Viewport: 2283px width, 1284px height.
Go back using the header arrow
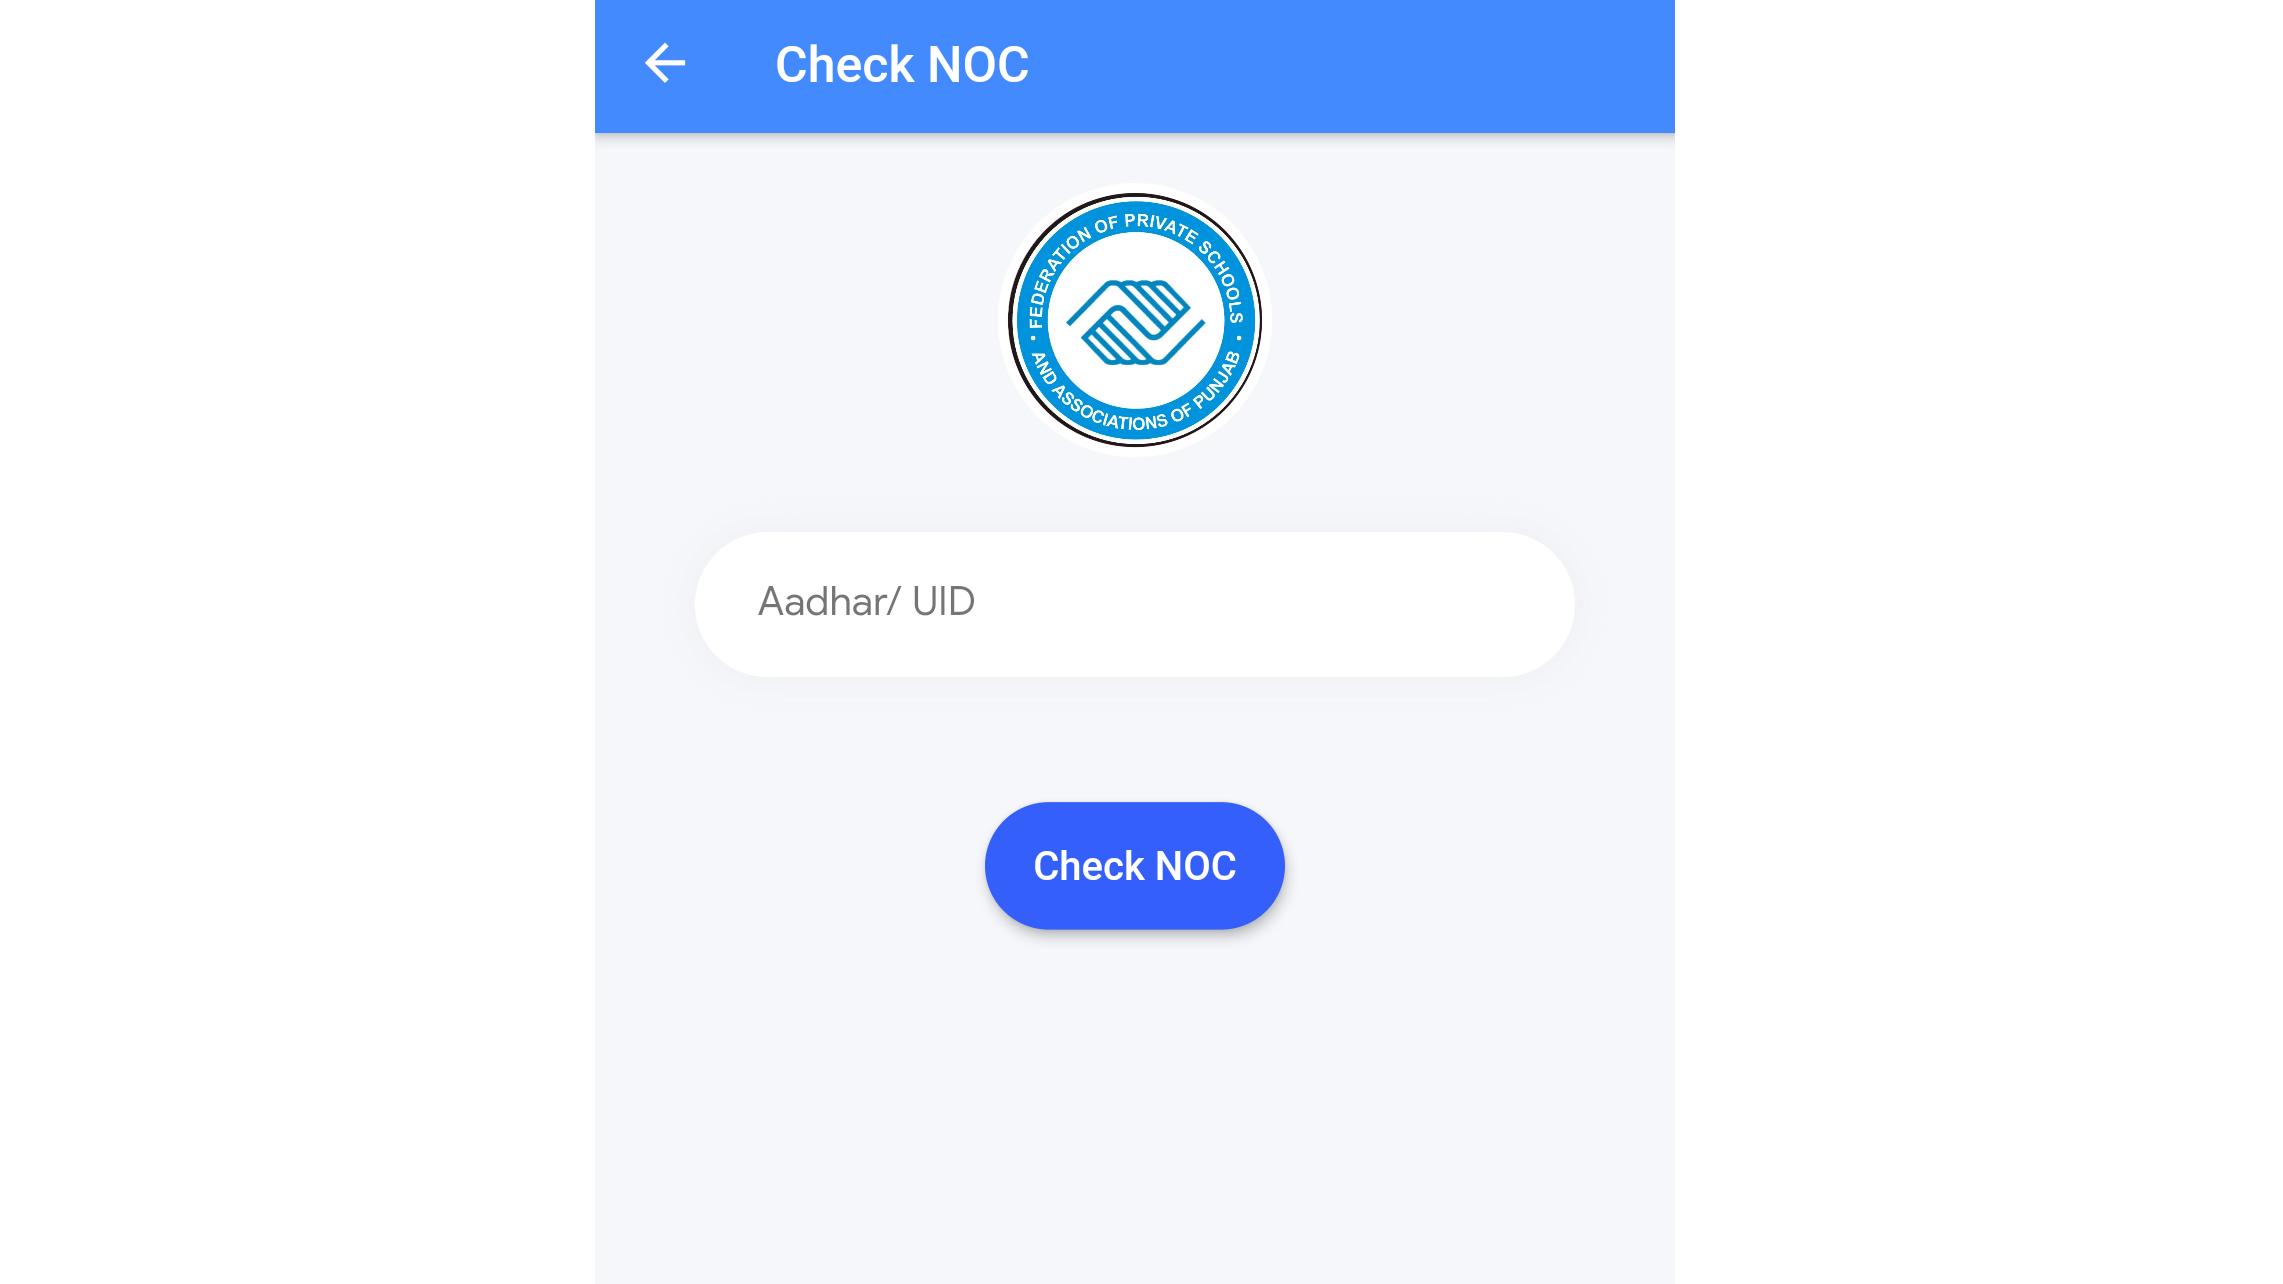click(665, 63)
